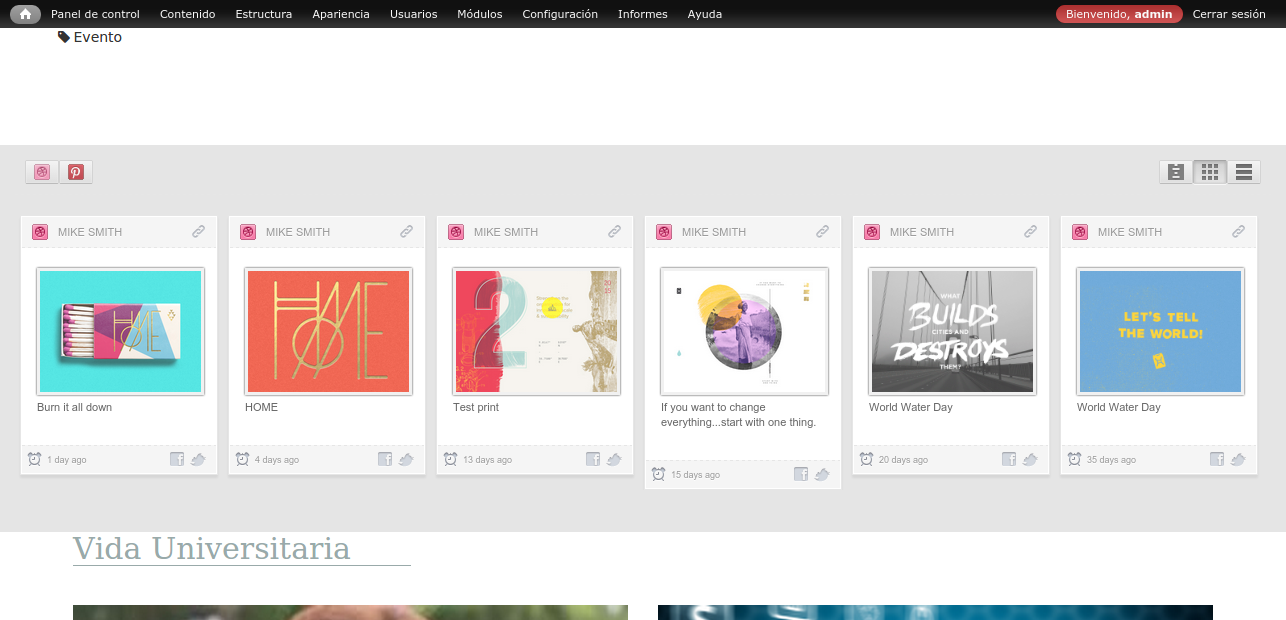The image size is (1286, 620).
Task: Click the Evento tag link
Action: tap(98, 37)
